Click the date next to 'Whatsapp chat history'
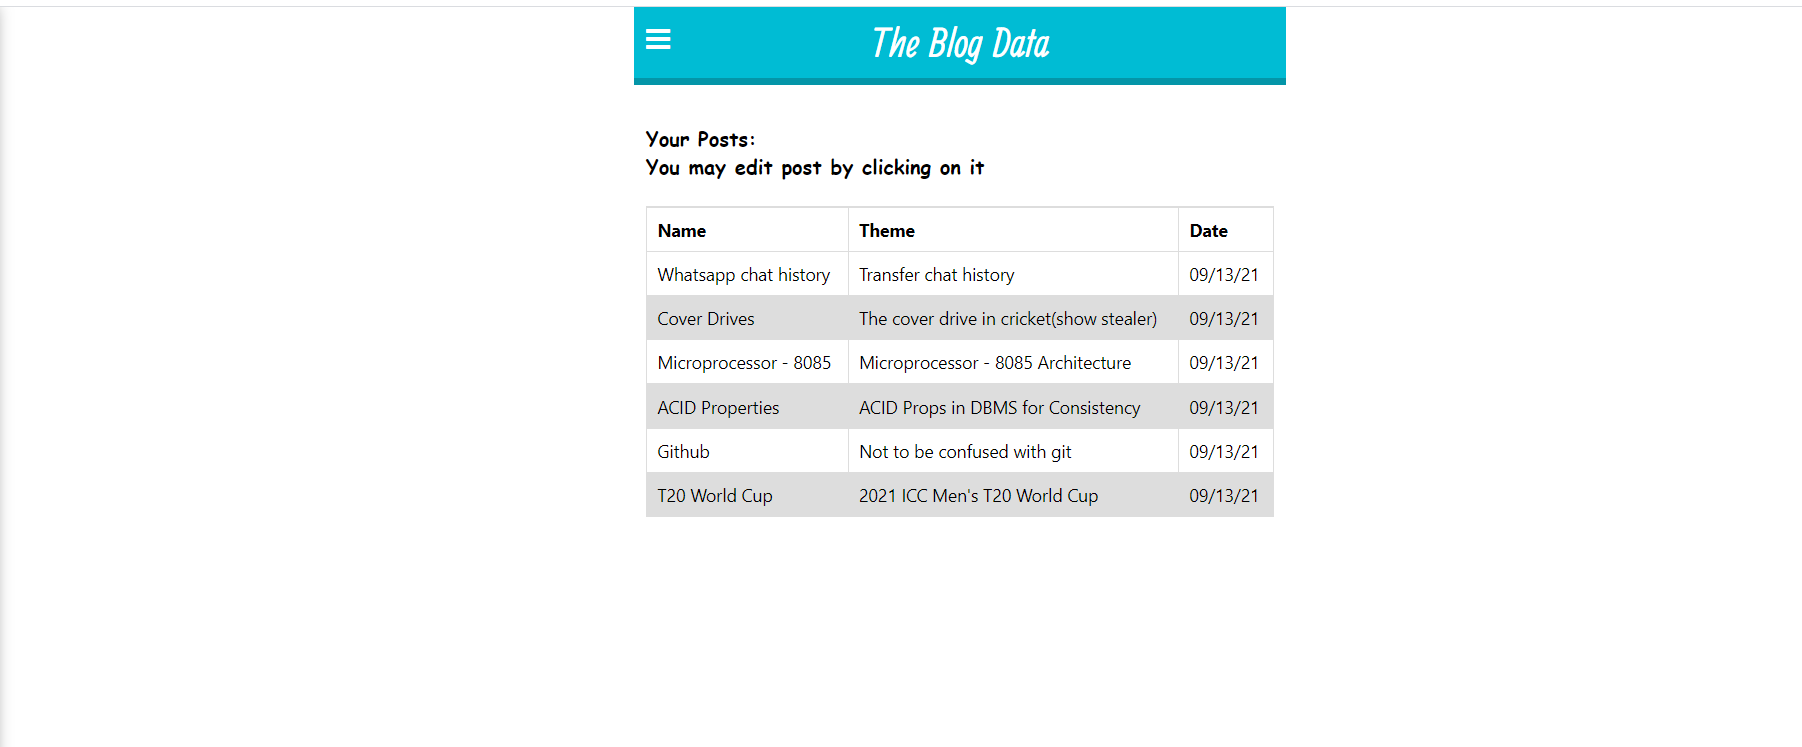This screenshot has width=1802, height=747. click(x=1223, y=274)
